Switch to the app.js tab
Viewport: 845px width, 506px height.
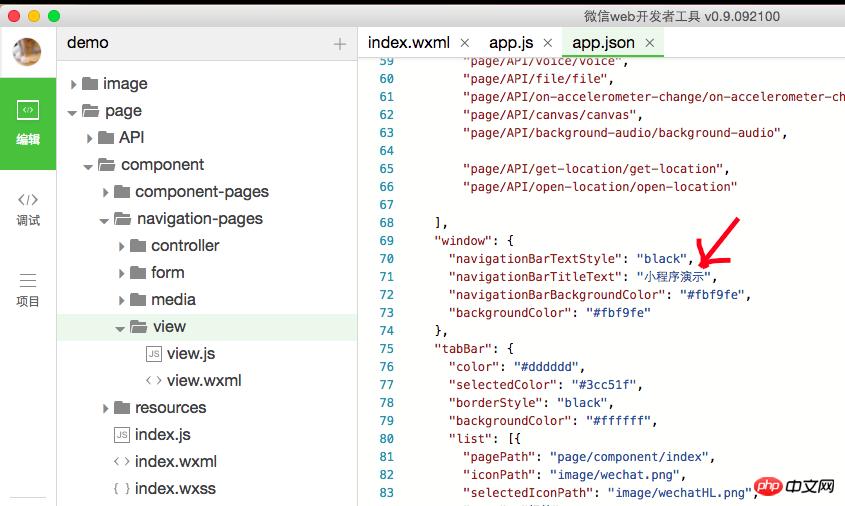[510, 43]
